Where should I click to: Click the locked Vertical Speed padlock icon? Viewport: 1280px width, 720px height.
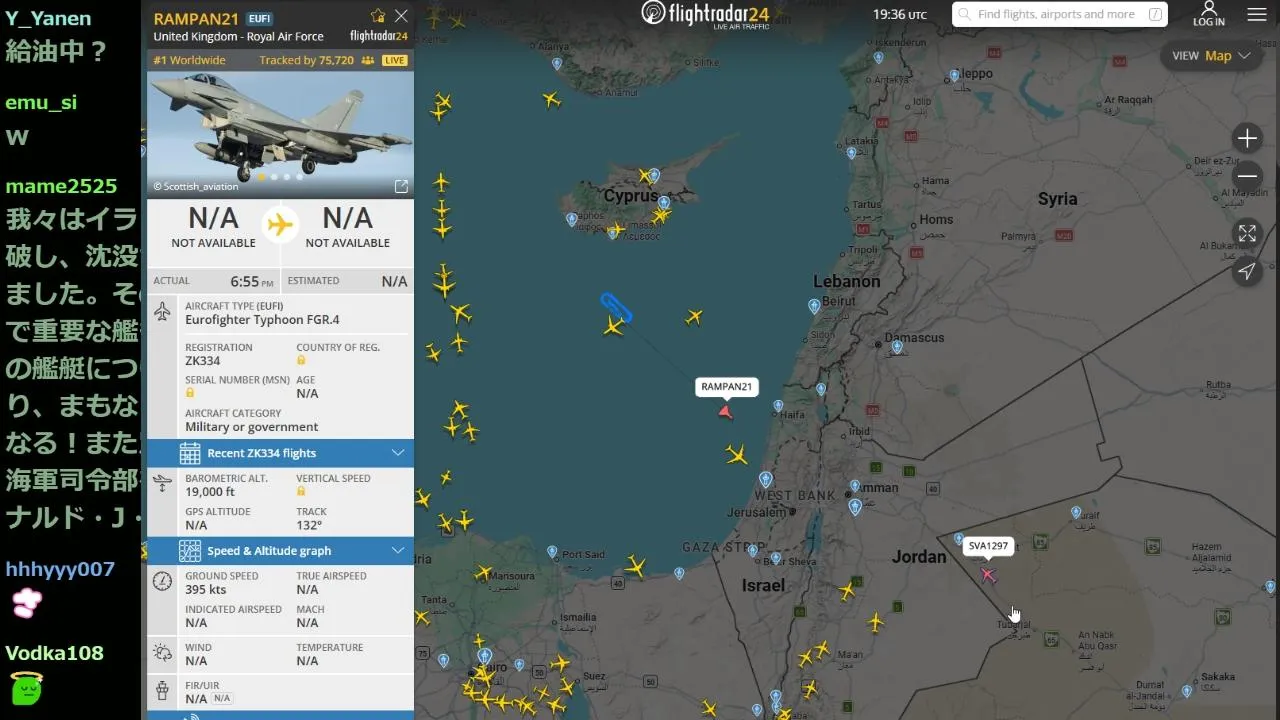301,491
